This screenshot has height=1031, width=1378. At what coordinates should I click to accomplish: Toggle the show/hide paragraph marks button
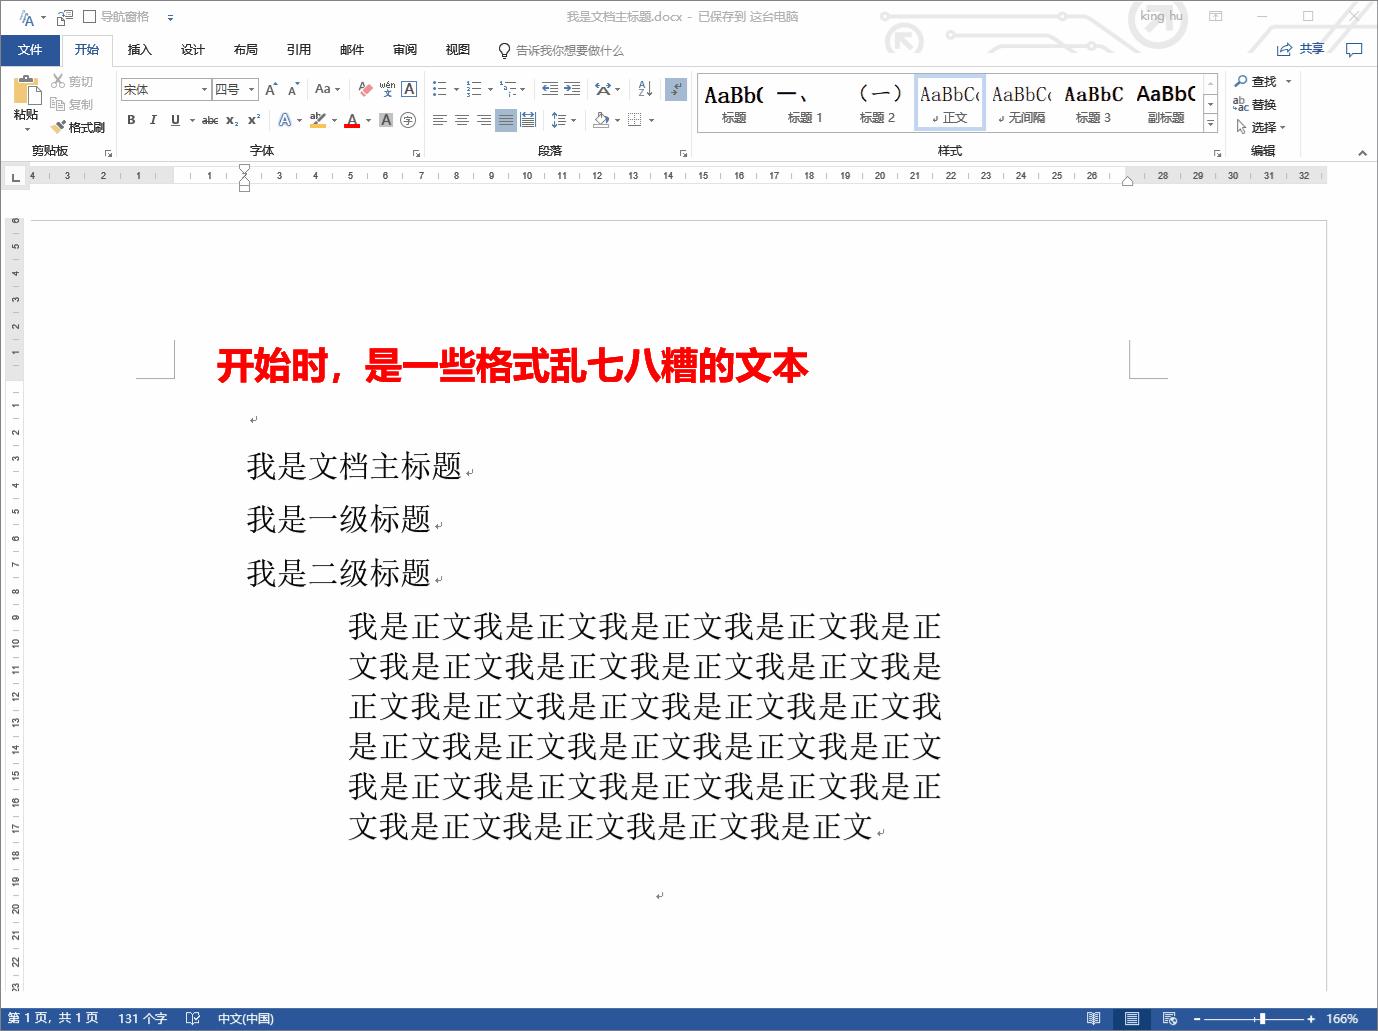coord(677,89)
